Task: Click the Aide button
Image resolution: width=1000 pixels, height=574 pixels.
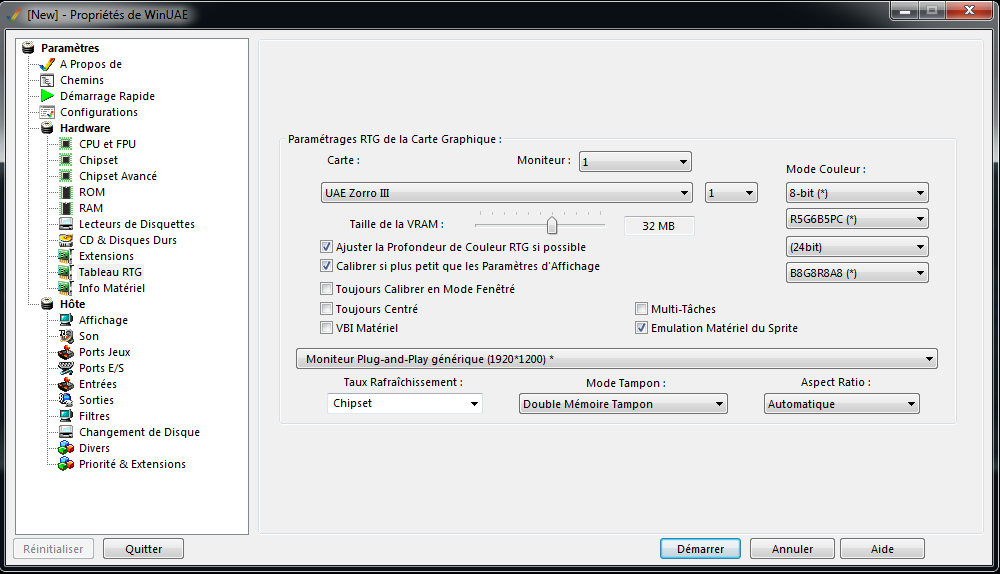Action: click(882, 548)
